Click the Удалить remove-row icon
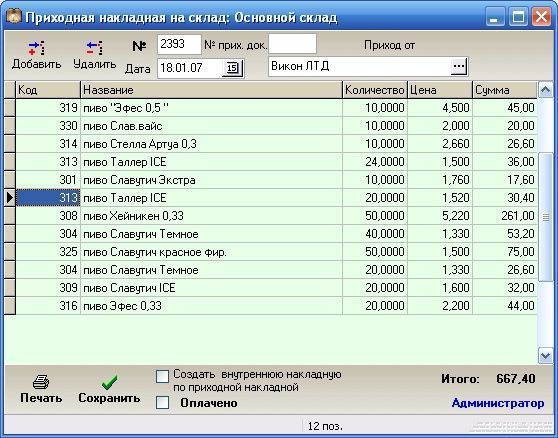Image resolution: width=558 pixels, height=438 pixels. [94, 48]
